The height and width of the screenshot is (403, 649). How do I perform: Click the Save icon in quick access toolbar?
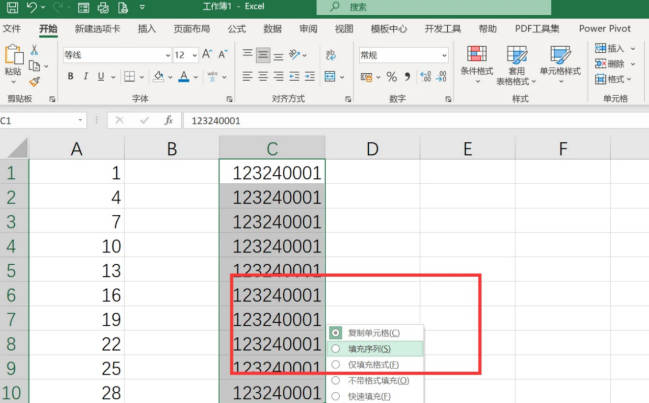tap(13, 7)
